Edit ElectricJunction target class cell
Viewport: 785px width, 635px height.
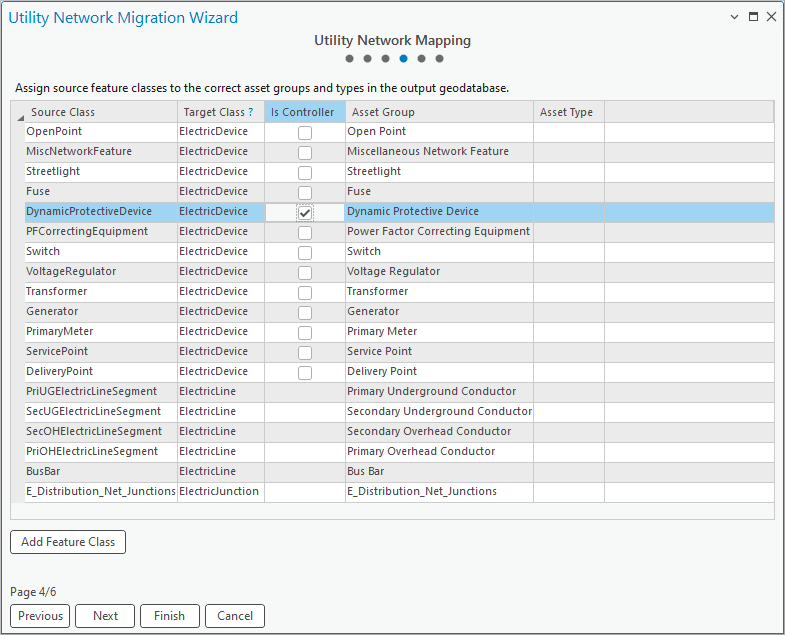click(221, 492)
